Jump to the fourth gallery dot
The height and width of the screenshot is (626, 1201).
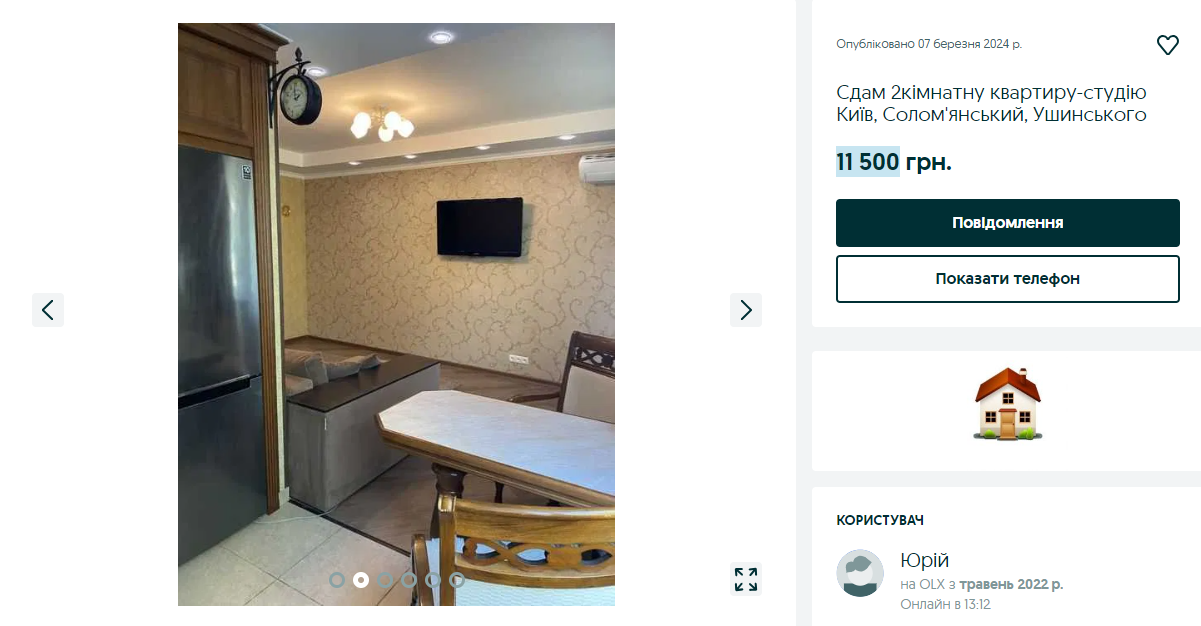coord(409,580)
